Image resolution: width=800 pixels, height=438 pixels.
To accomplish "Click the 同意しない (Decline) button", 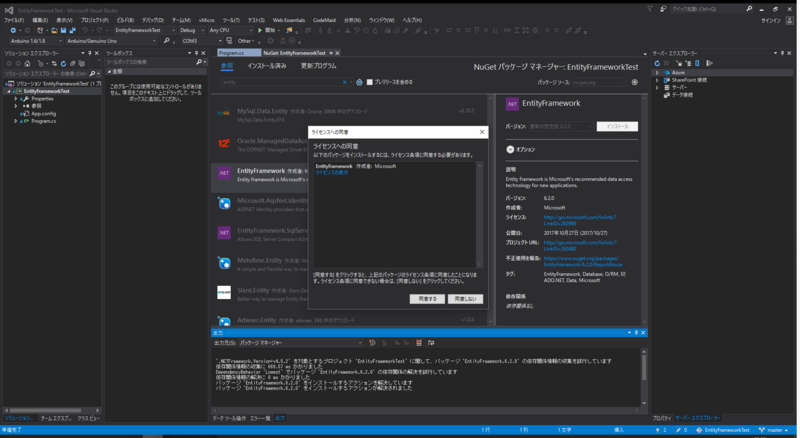I will click(465, 299).
